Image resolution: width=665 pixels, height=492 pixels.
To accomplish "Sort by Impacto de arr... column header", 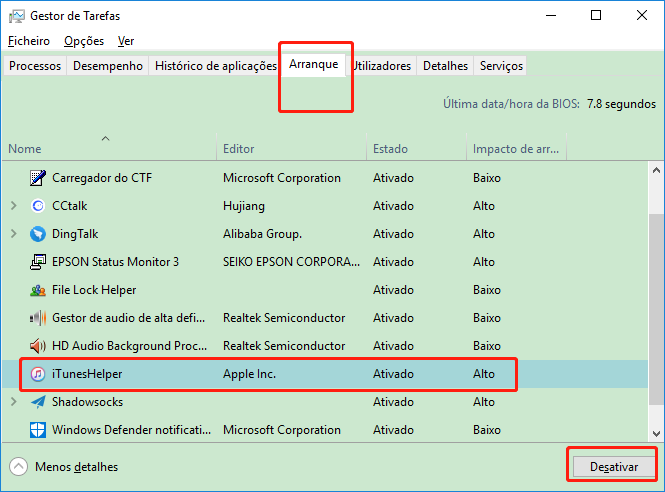I will tap(517, 147).
